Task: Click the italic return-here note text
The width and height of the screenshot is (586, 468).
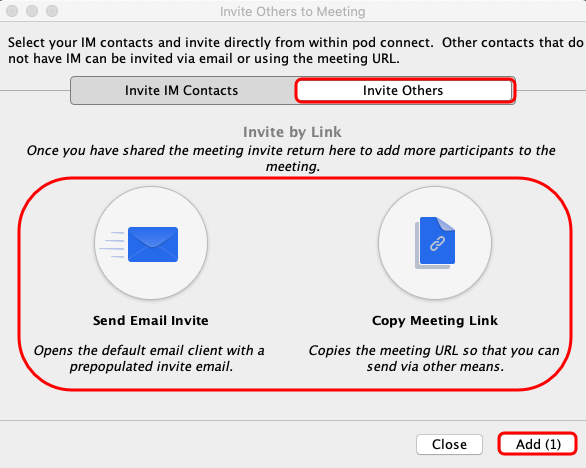Action: pos(292,158)
